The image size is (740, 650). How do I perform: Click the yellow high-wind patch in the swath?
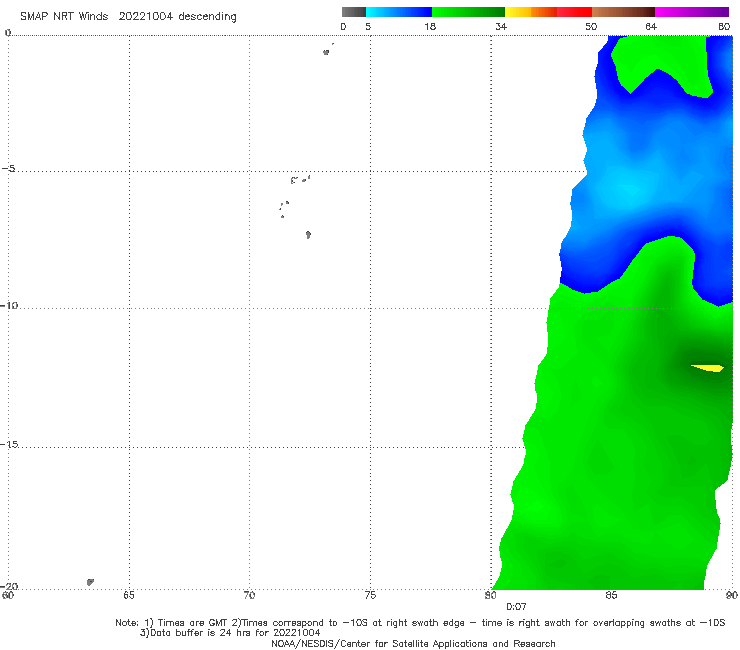[x=707, y=368]
